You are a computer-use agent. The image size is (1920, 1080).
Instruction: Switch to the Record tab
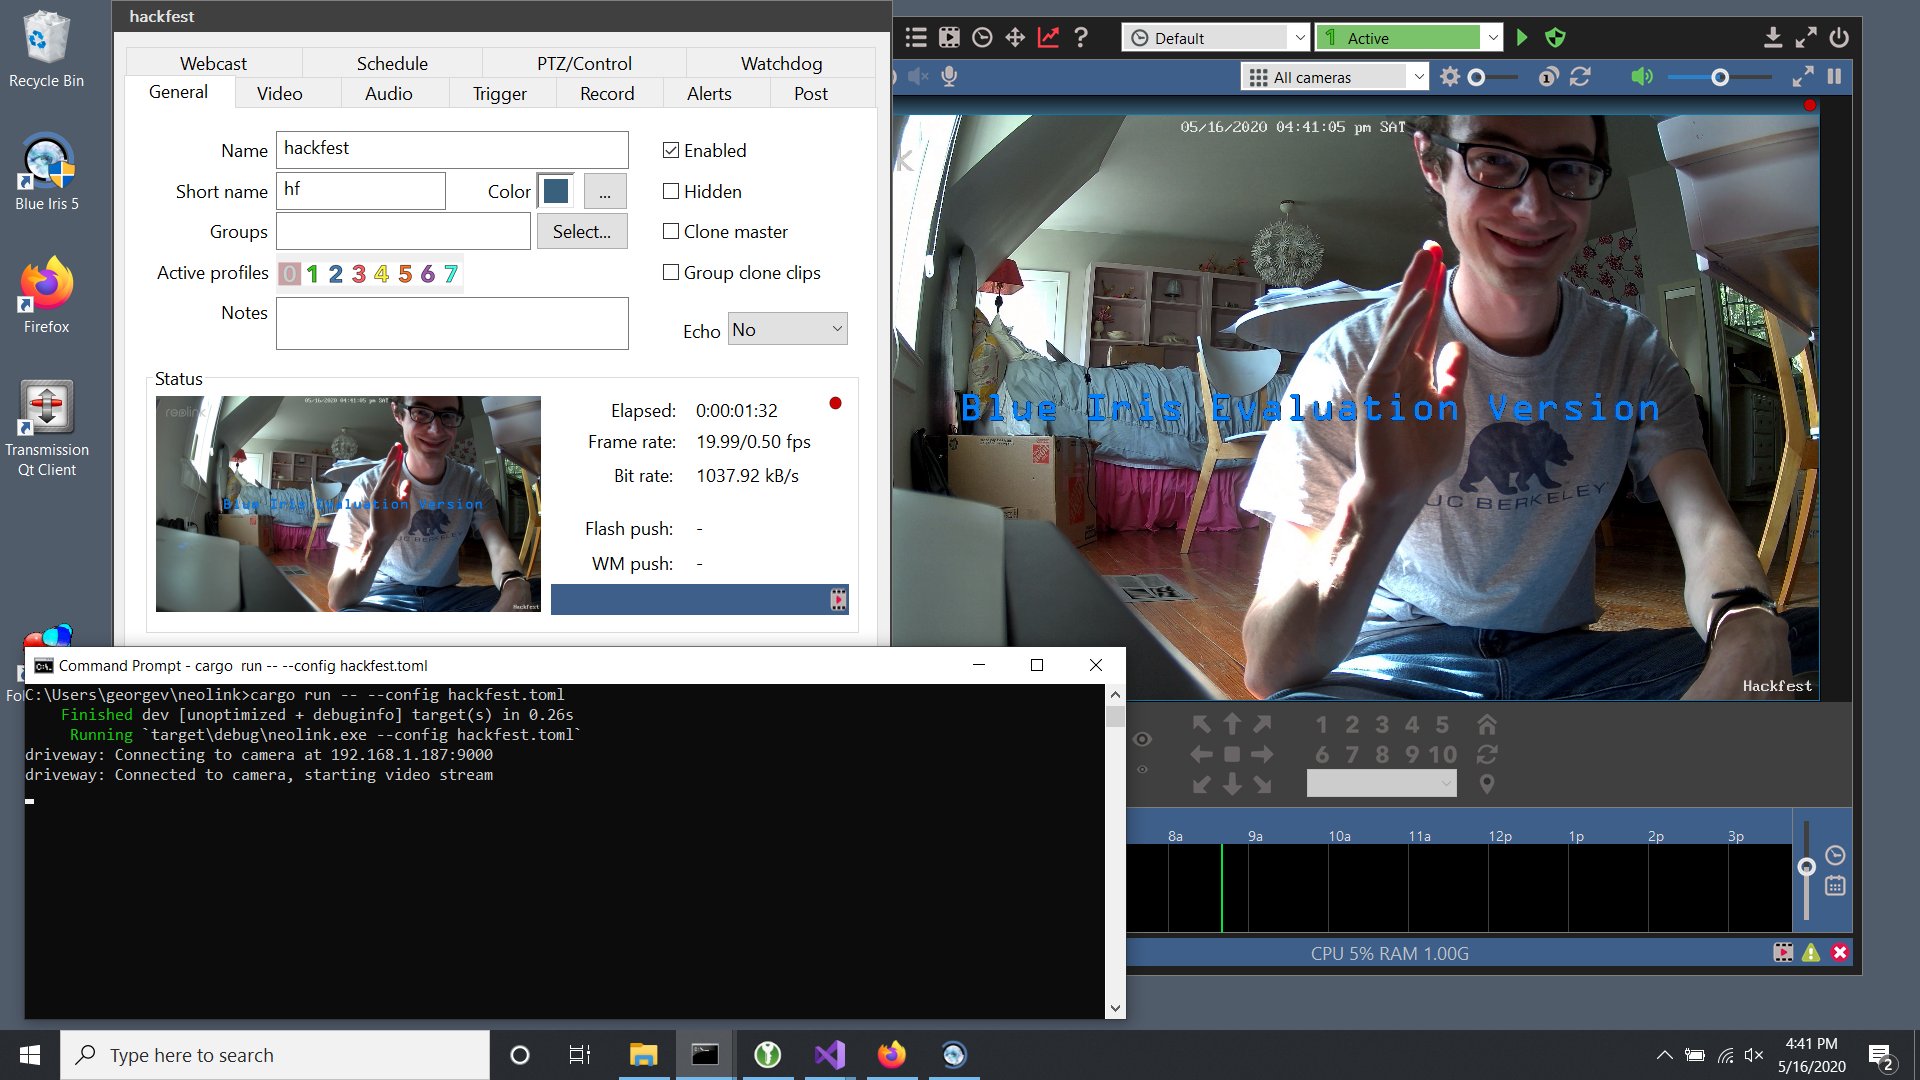pos(607,92)
